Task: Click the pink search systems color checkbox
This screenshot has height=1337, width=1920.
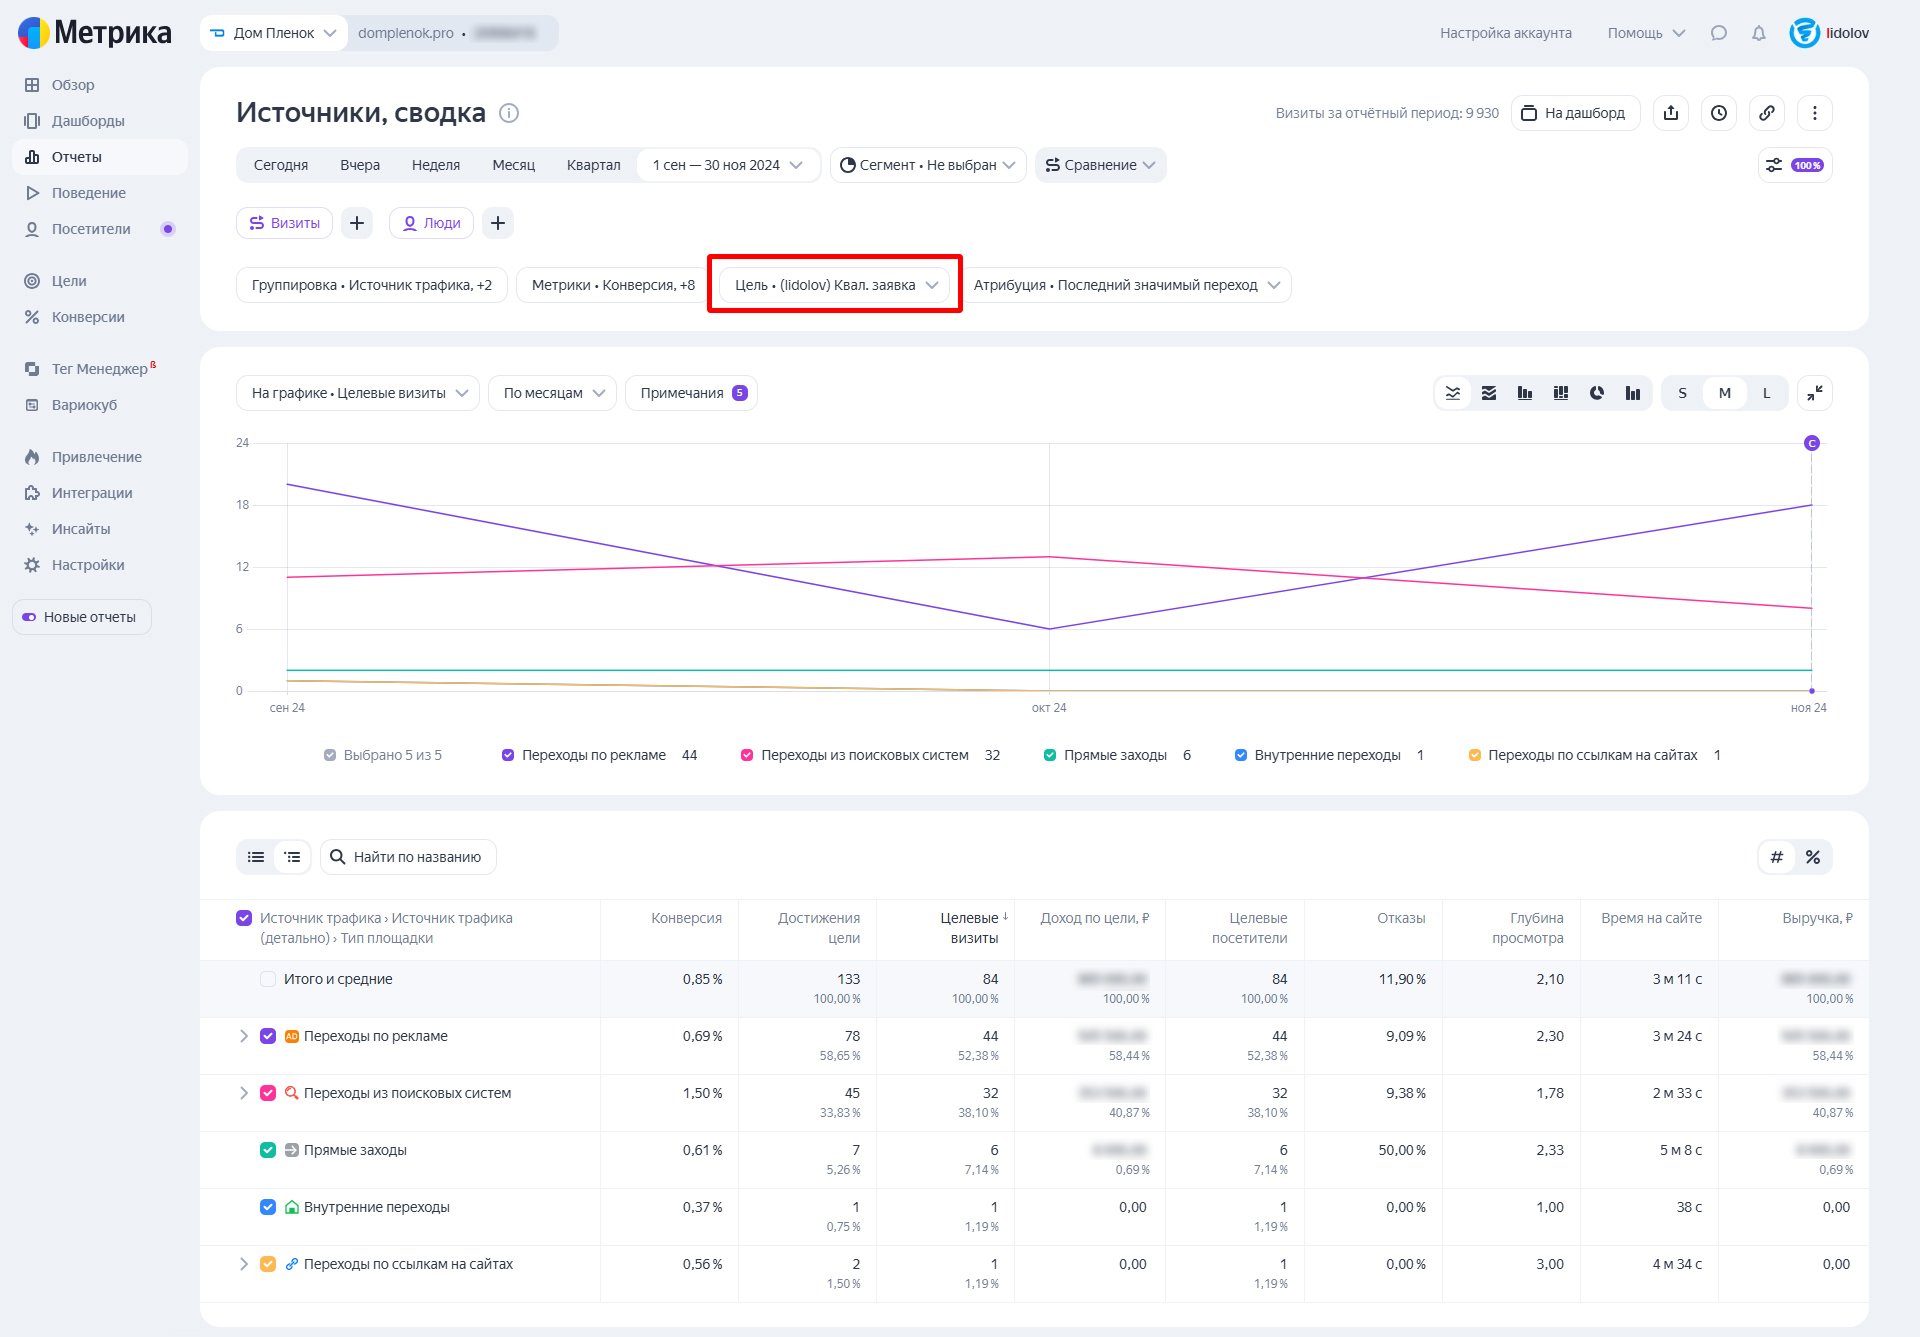Action: click(x=268, y=1093)
